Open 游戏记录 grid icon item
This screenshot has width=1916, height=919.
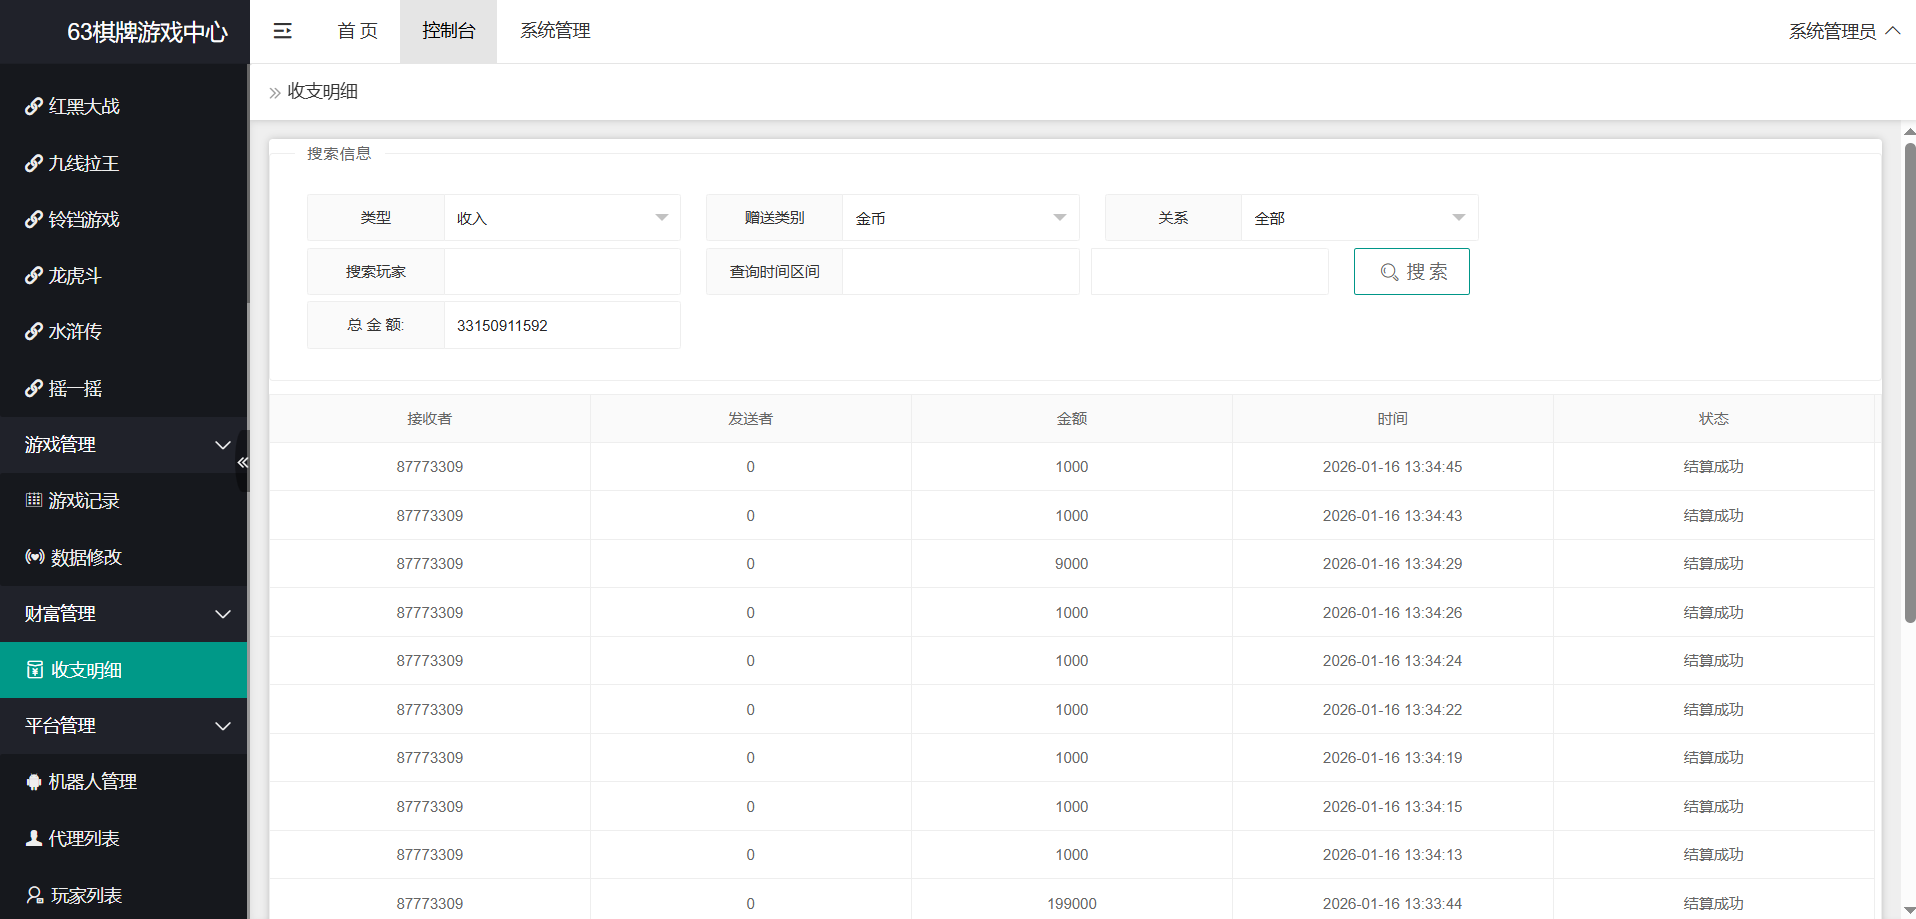[x=34, y=500]
